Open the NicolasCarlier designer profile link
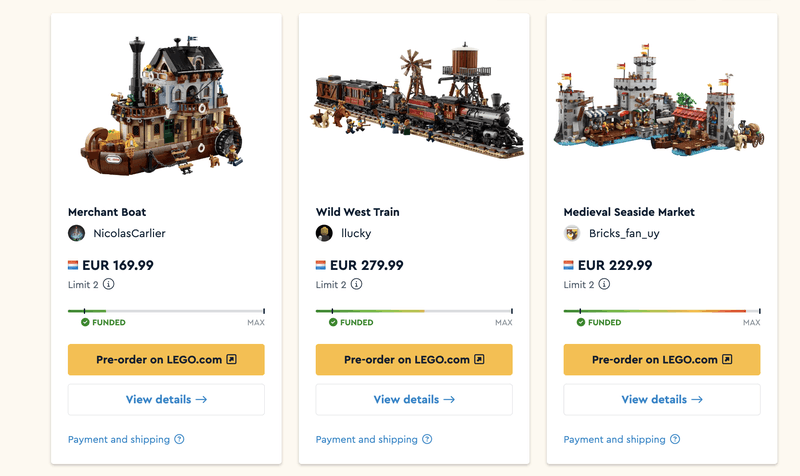 pyautogui.click(x=129, y=233)
